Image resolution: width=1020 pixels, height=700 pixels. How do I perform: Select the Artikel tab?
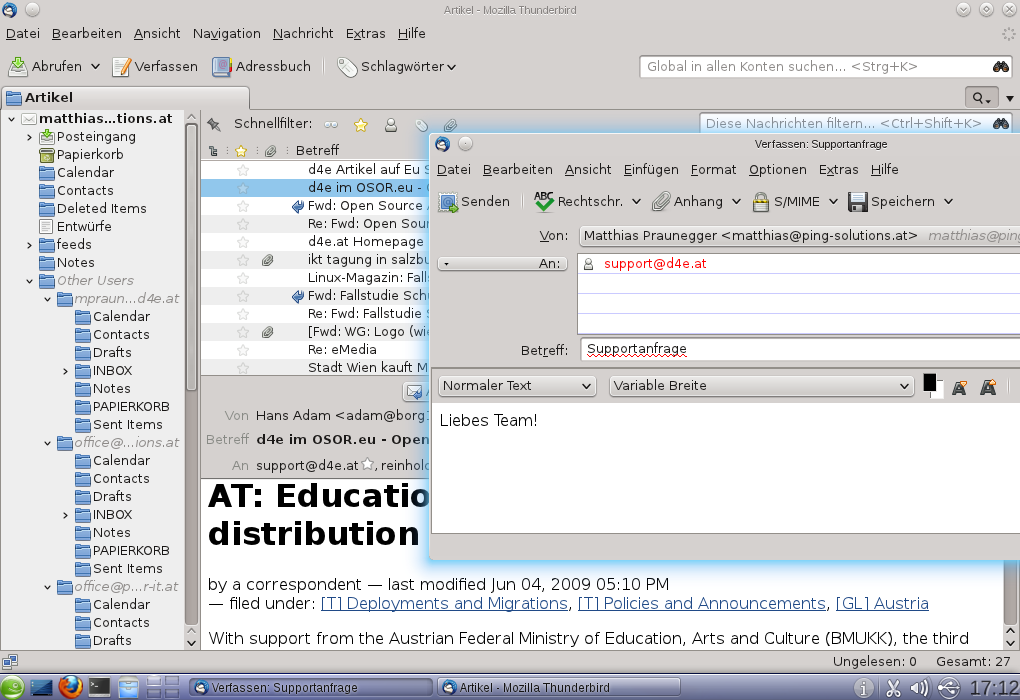(126, 98)
